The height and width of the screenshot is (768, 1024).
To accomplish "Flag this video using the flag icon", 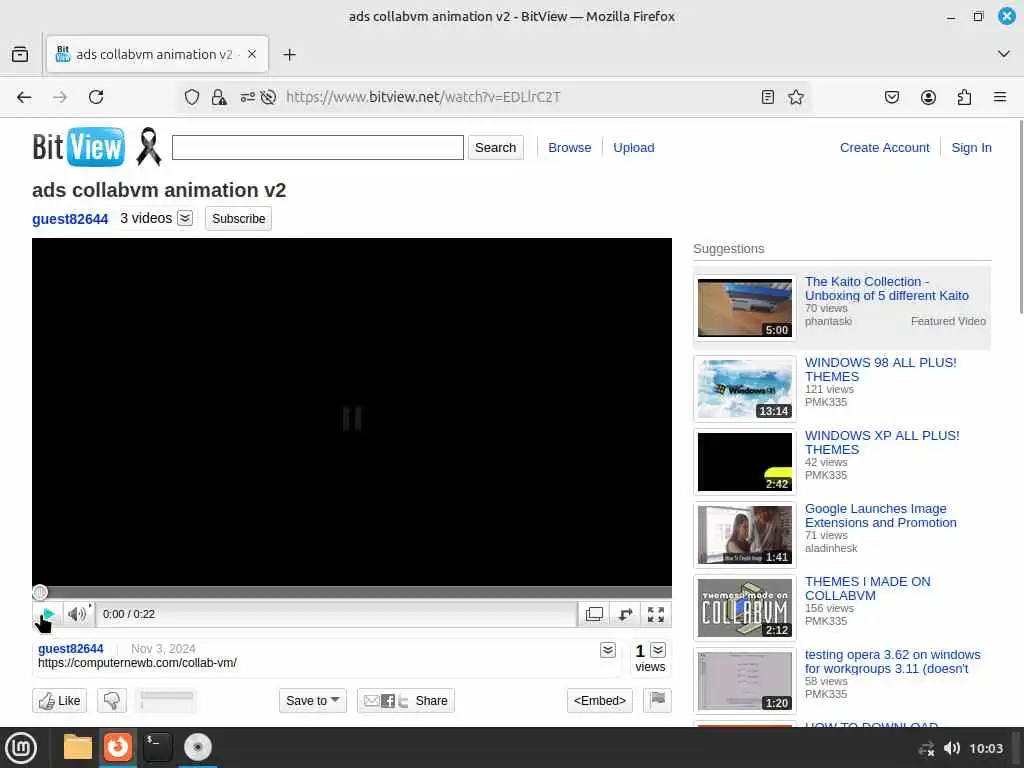I will pos(657,701).
